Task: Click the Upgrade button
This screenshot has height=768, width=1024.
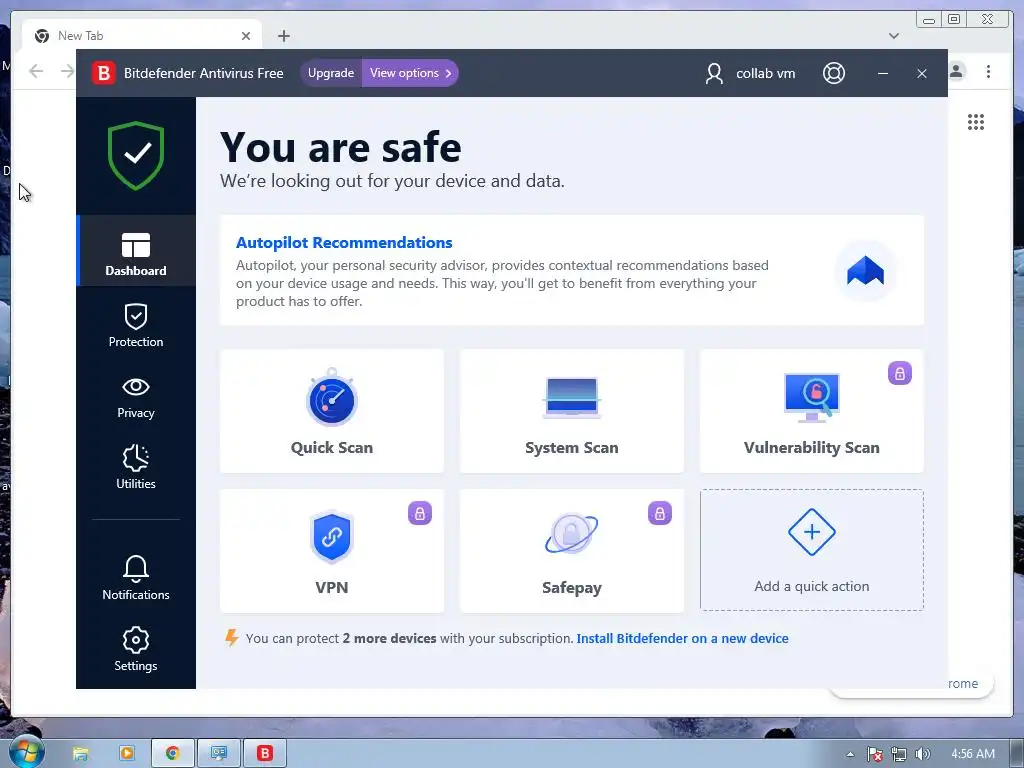Action: [x=331, y=73]
